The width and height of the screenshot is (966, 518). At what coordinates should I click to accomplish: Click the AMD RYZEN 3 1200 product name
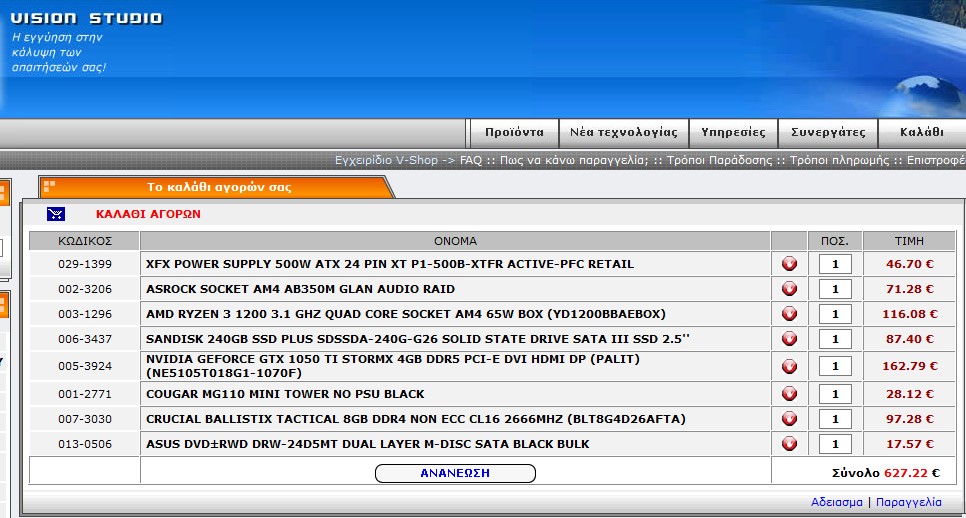405,314
